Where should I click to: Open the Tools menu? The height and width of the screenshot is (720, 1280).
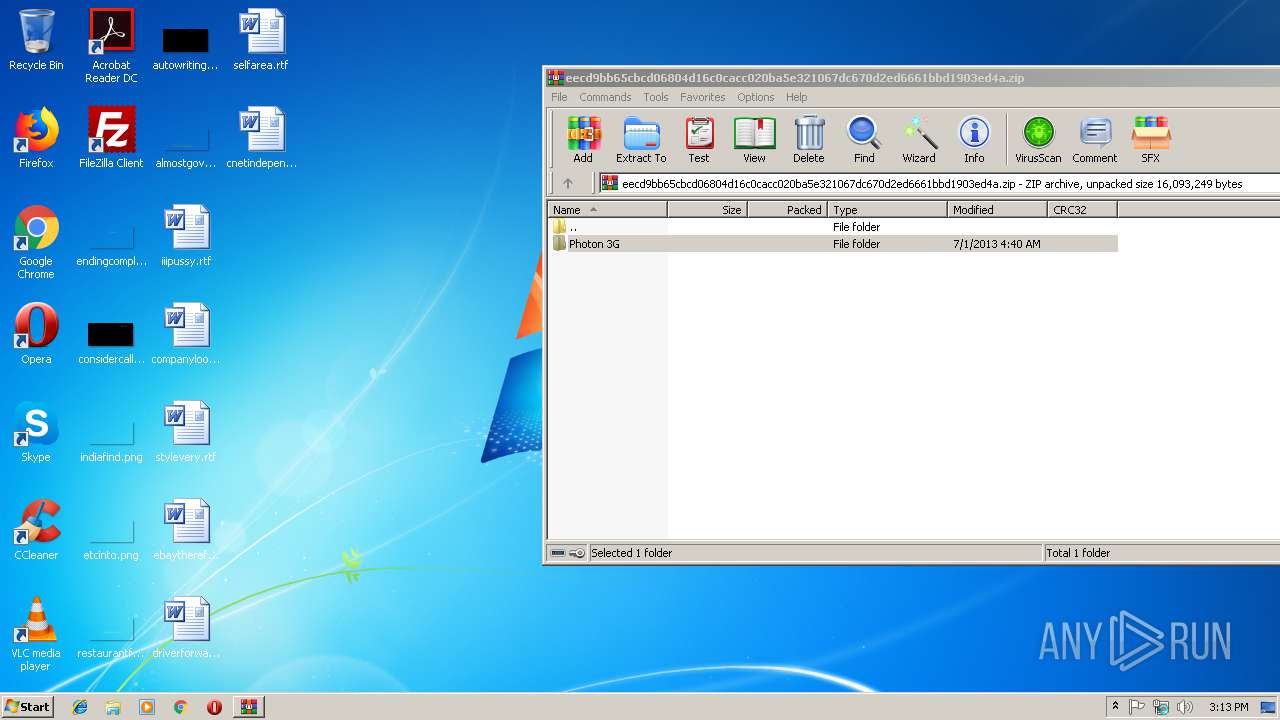656,97
